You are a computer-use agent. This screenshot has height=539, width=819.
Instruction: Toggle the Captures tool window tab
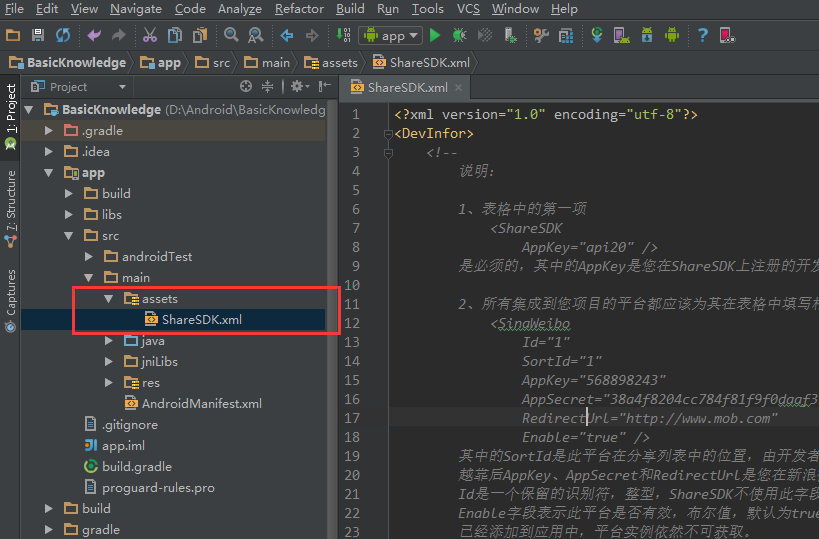[x=10, y=300]
